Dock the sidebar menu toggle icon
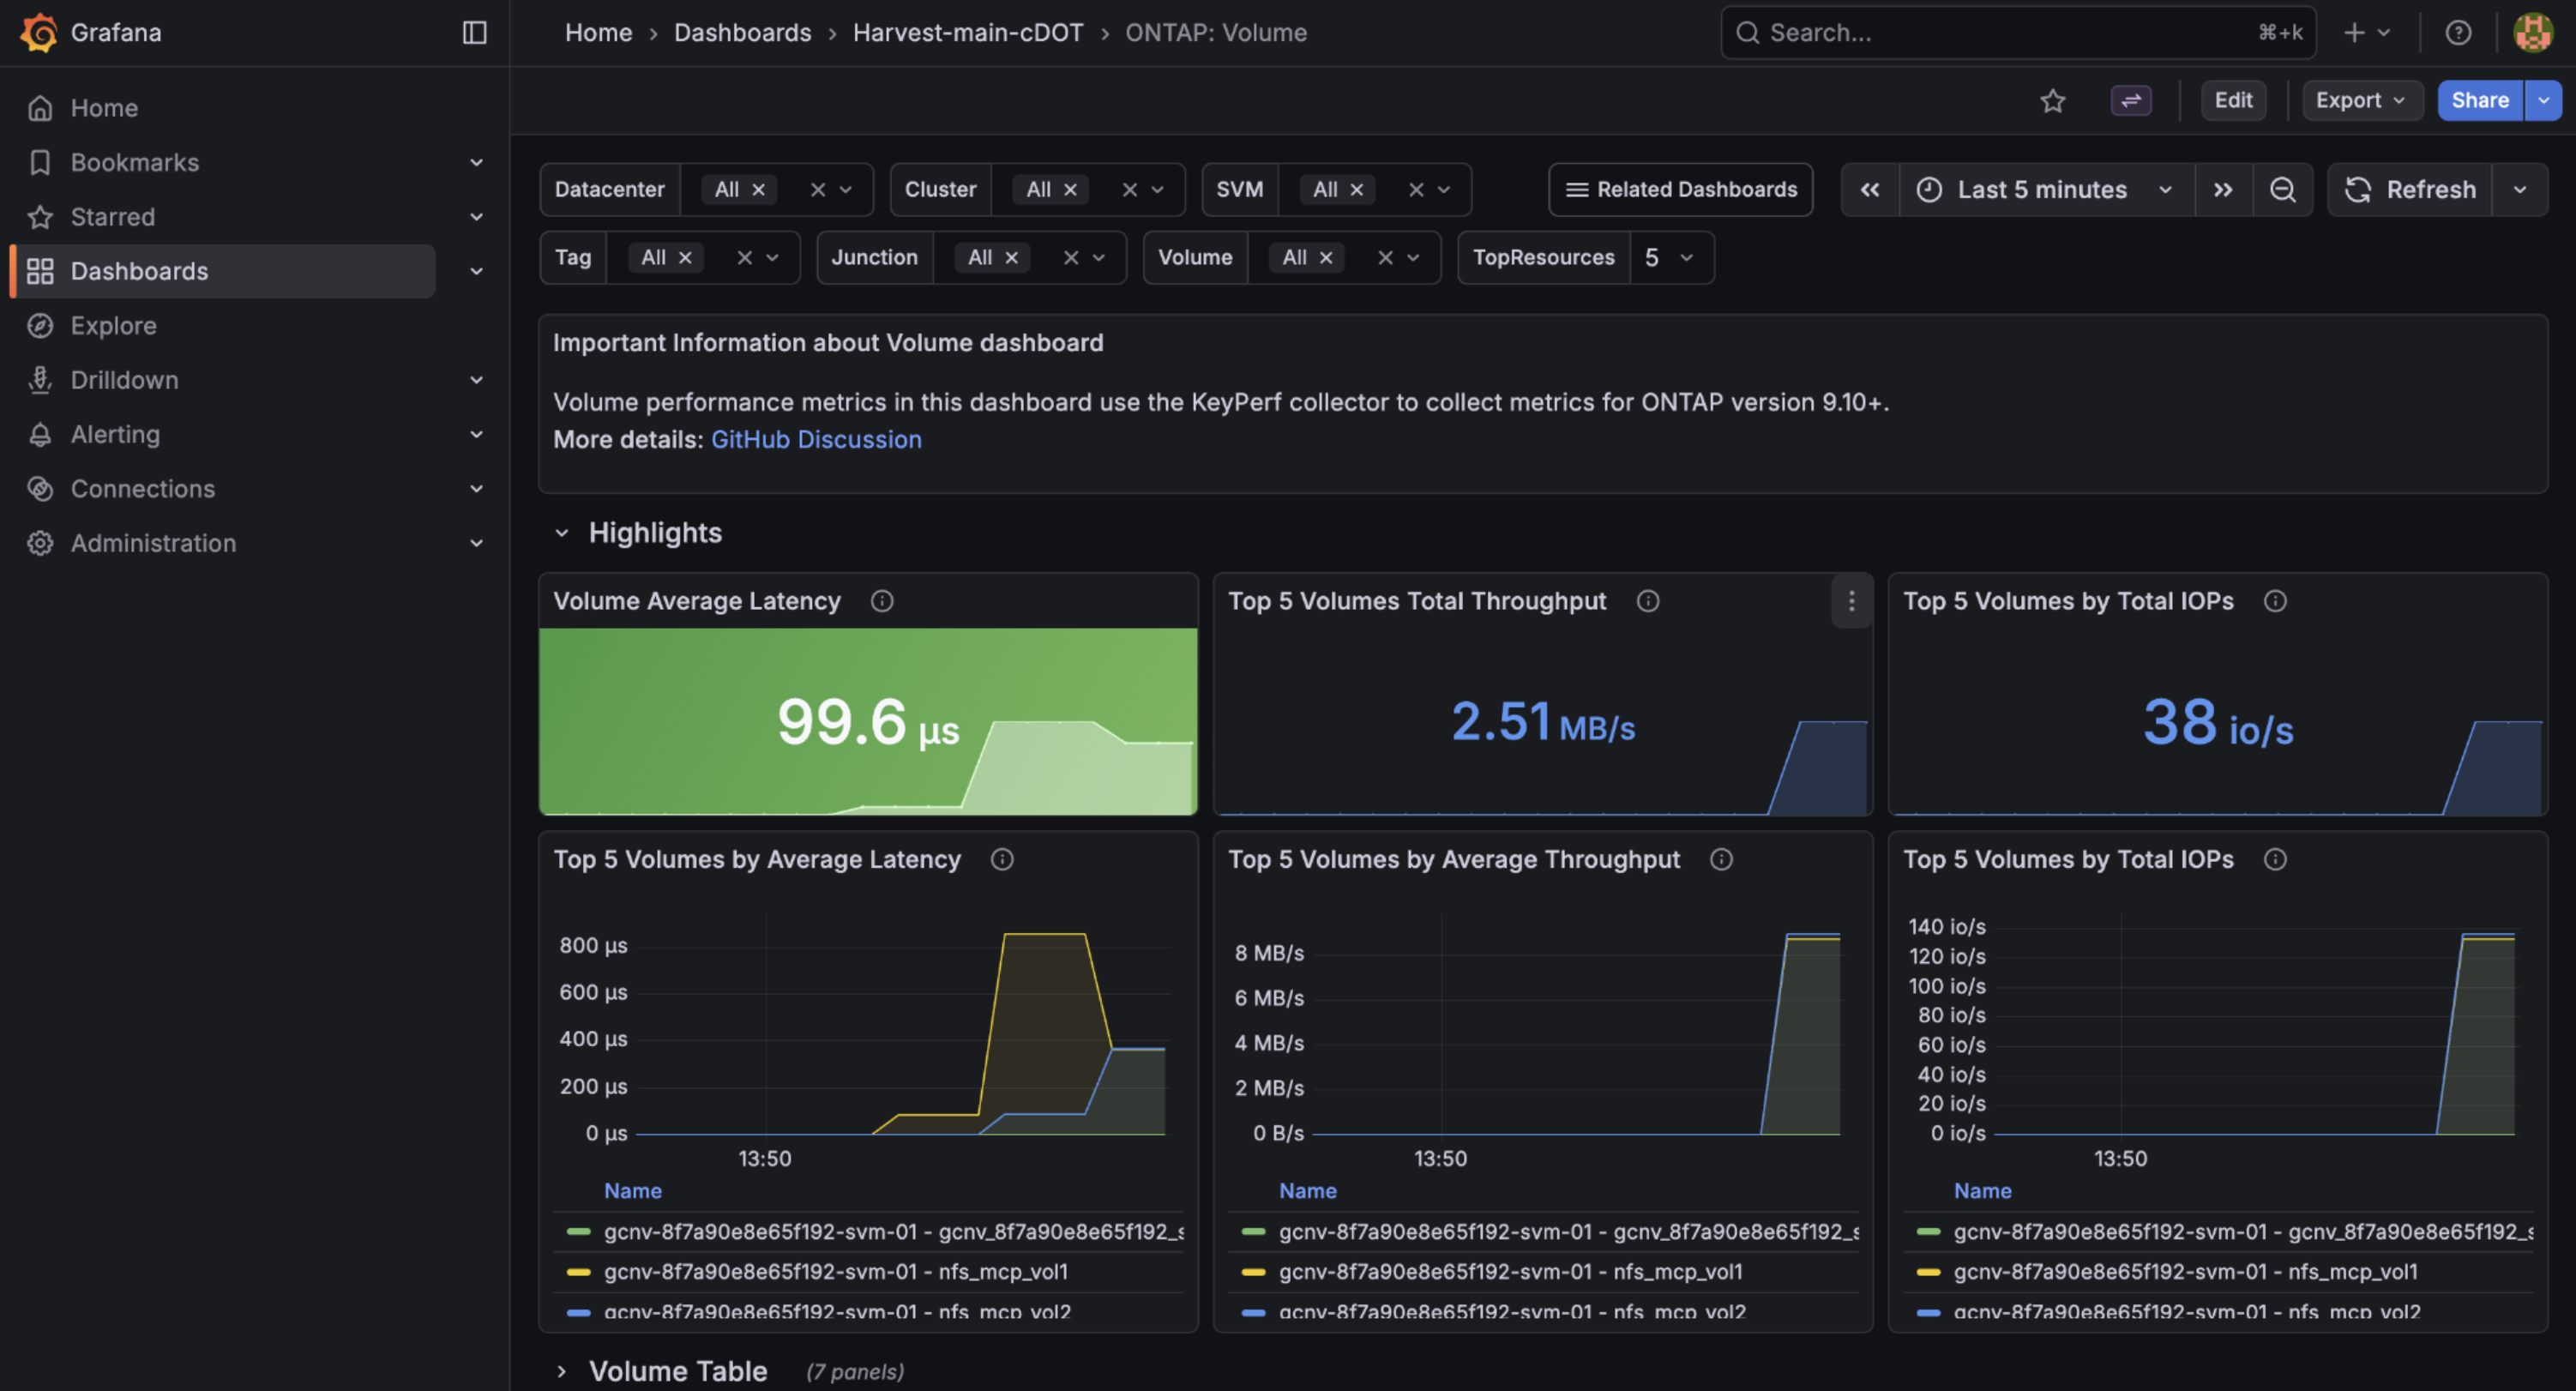 point(474,32)
